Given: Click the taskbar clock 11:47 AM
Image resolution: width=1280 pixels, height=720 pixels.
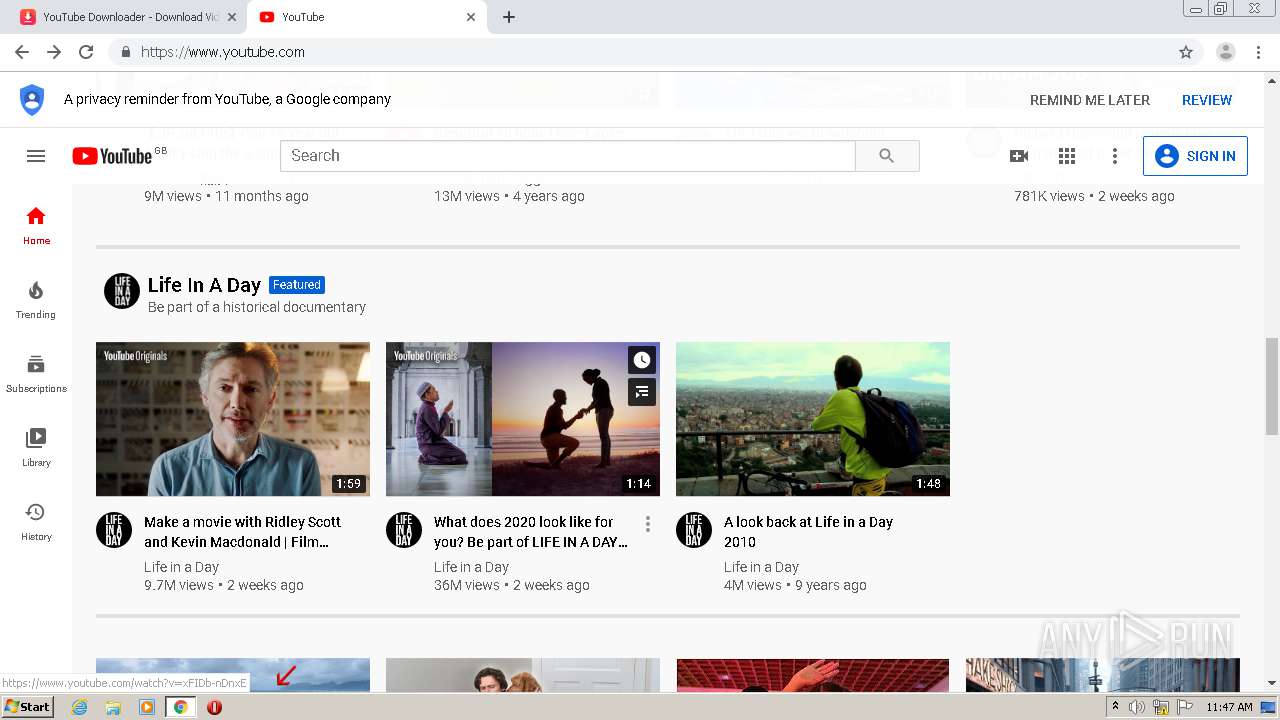Looking at the screenshot, I should tap(1229, 707).
